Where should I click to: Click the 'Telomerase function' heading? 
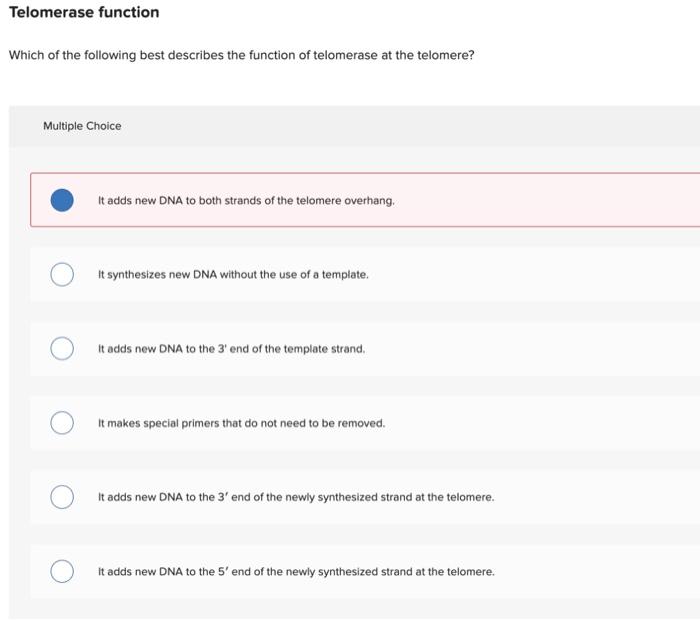coord(84,12)
